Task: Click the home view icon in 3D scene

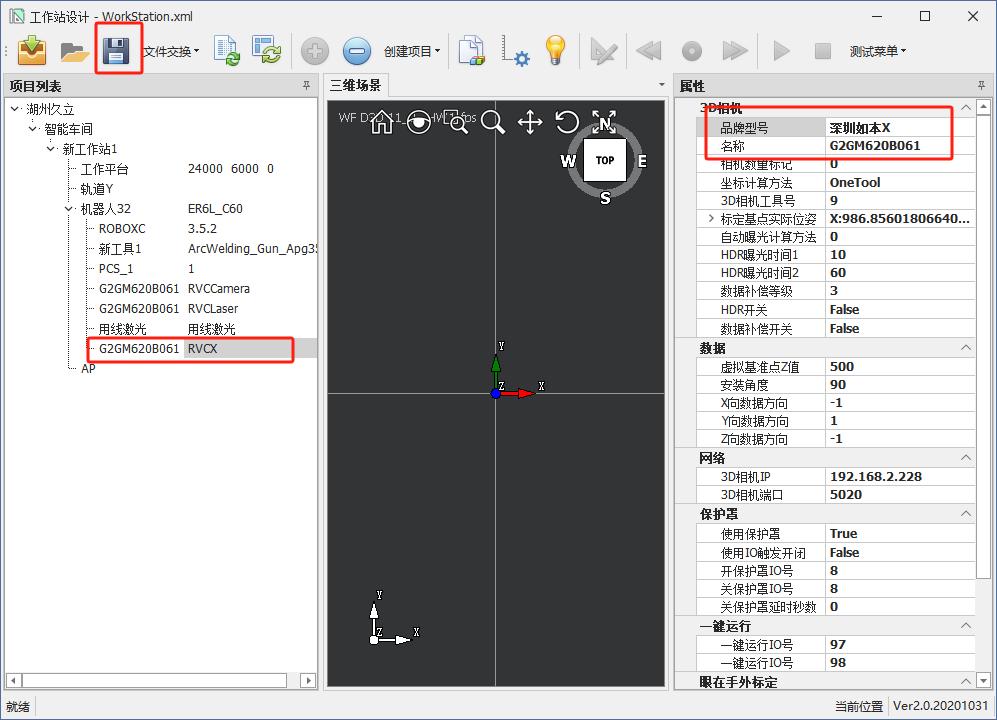Action: click(x=381, y=123)
